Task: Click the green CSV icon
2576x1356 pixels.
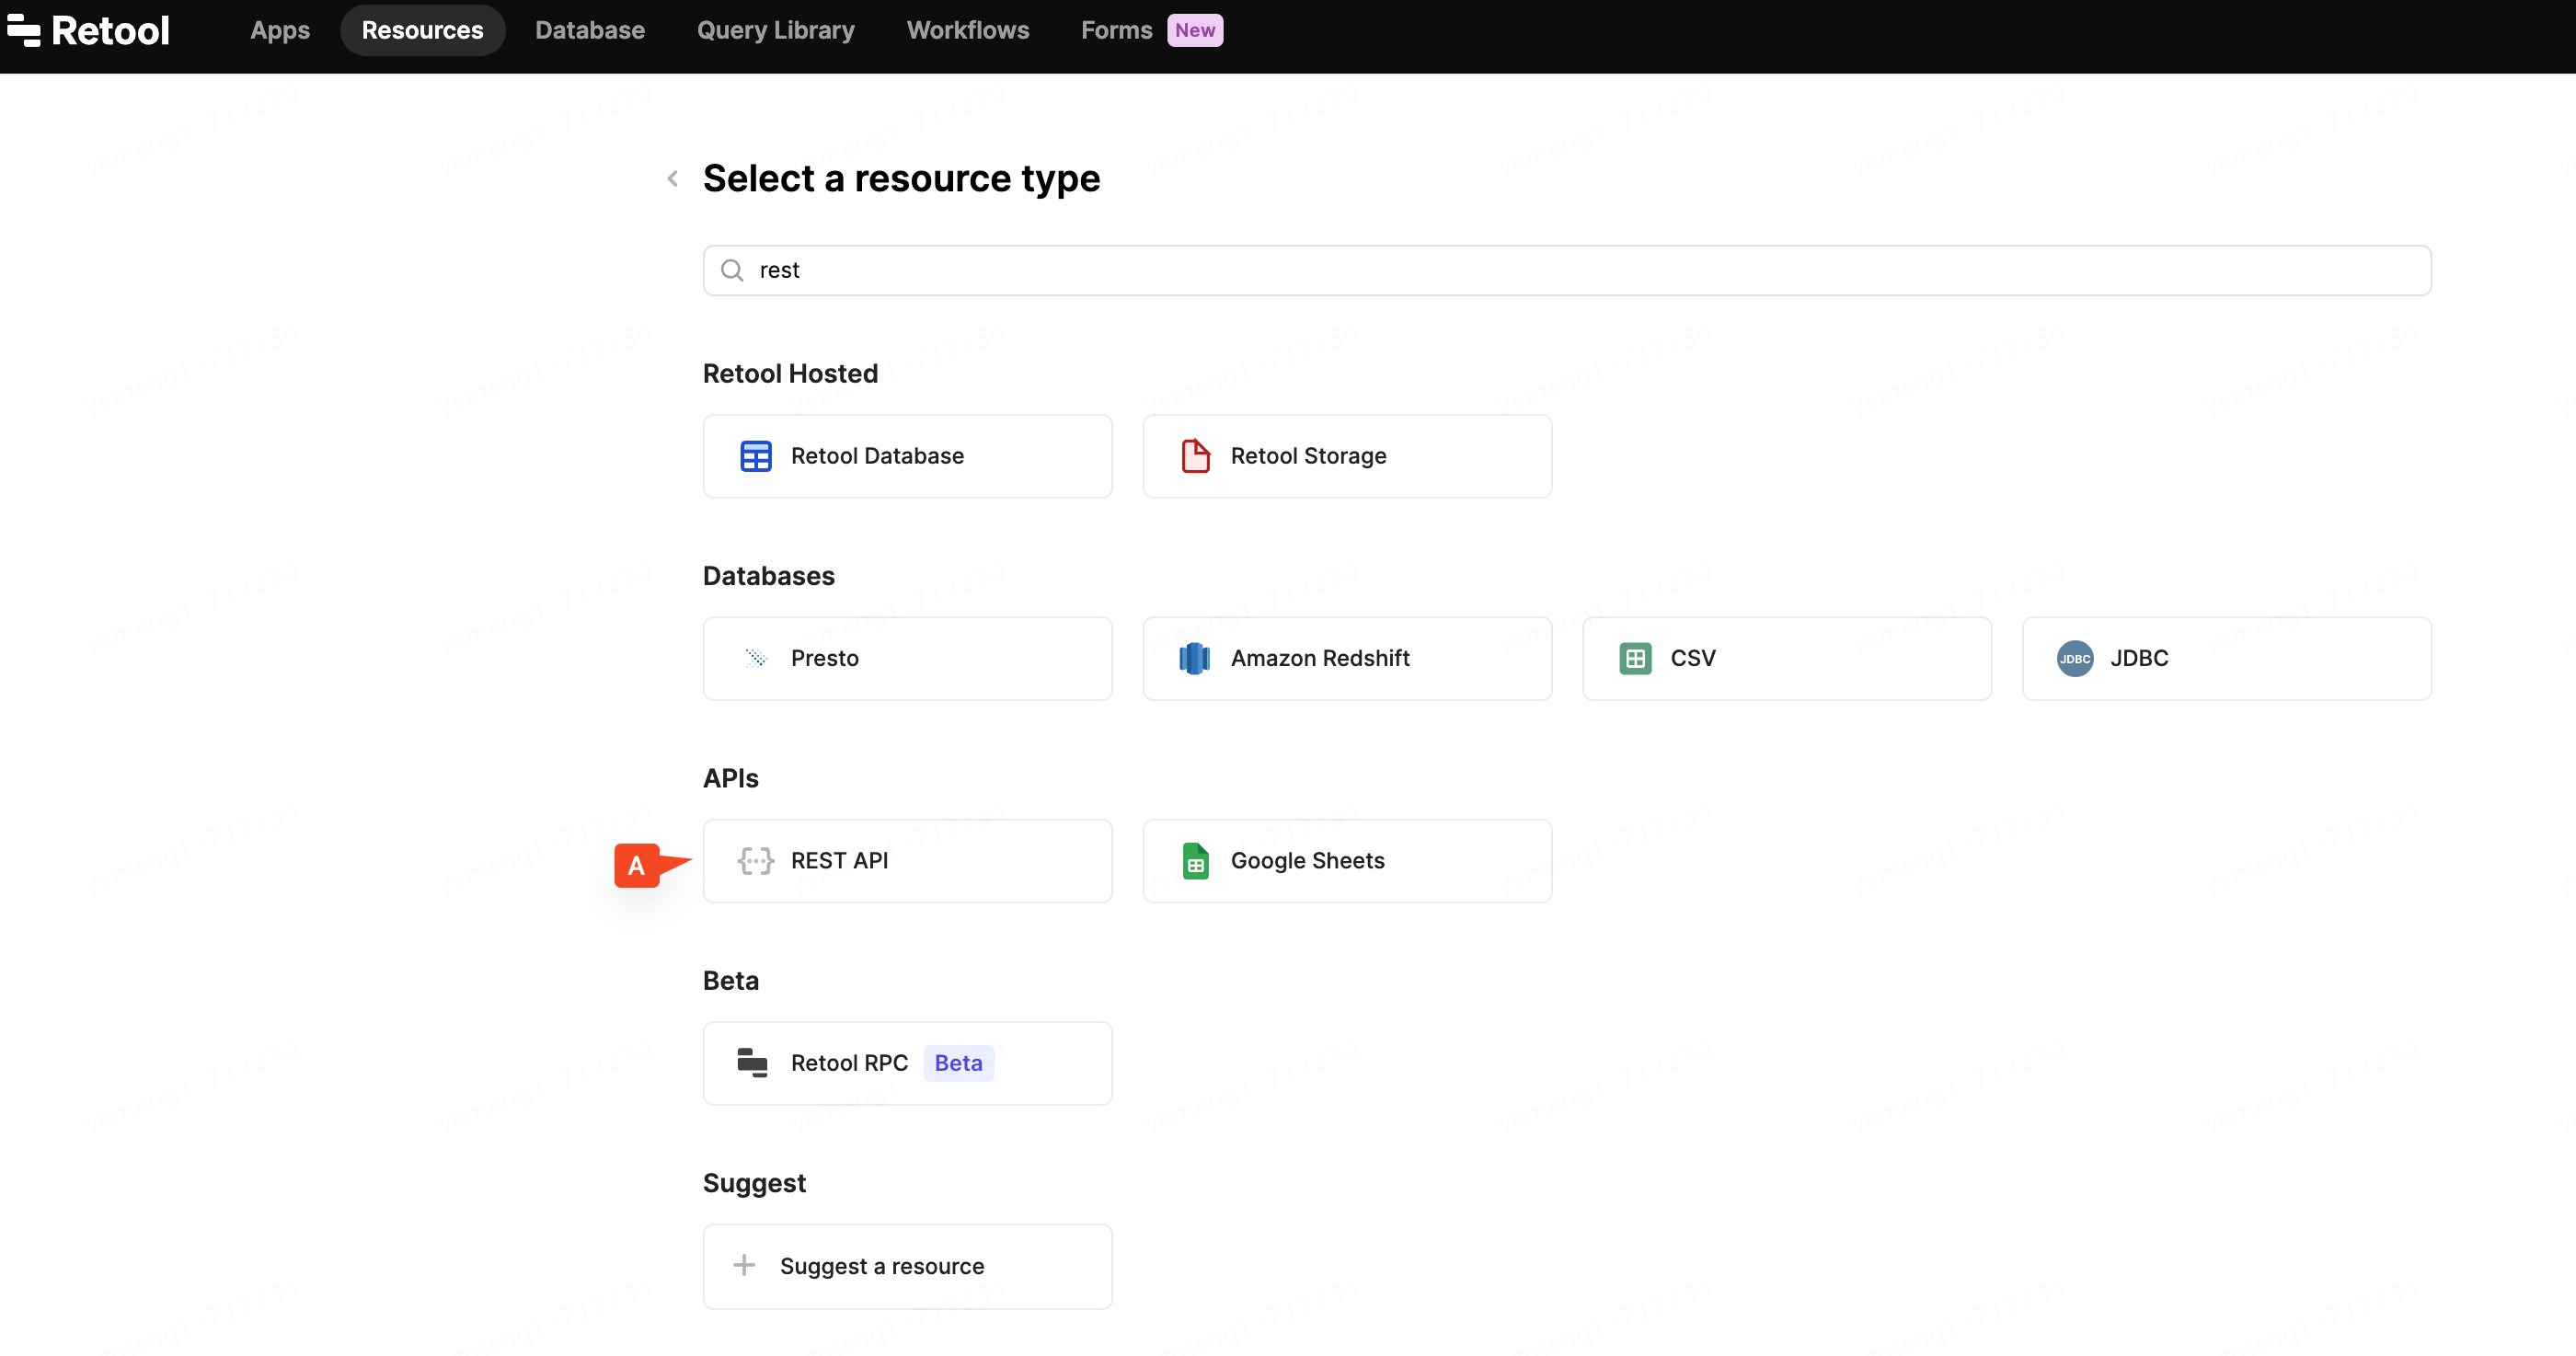Action: 1635,658
